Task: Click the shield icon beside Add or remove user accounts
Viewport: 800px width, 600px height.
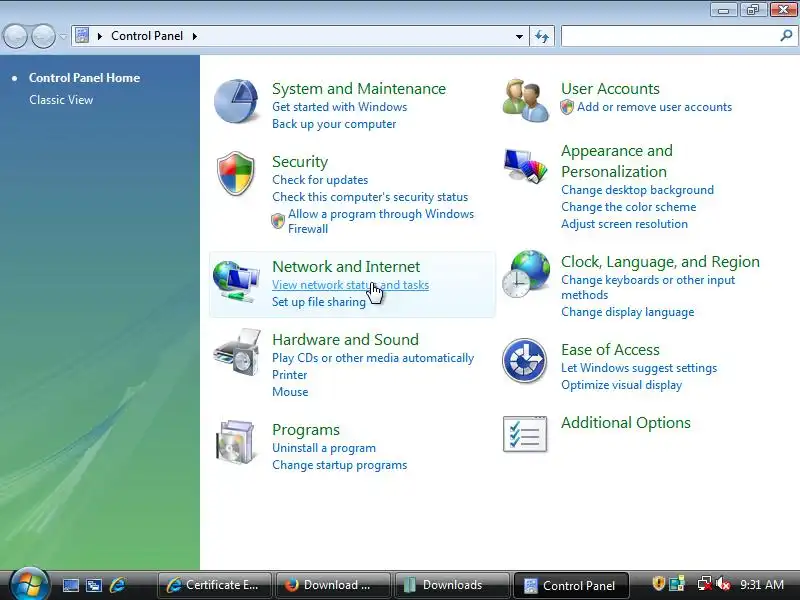Action: [x=567, y=107]
